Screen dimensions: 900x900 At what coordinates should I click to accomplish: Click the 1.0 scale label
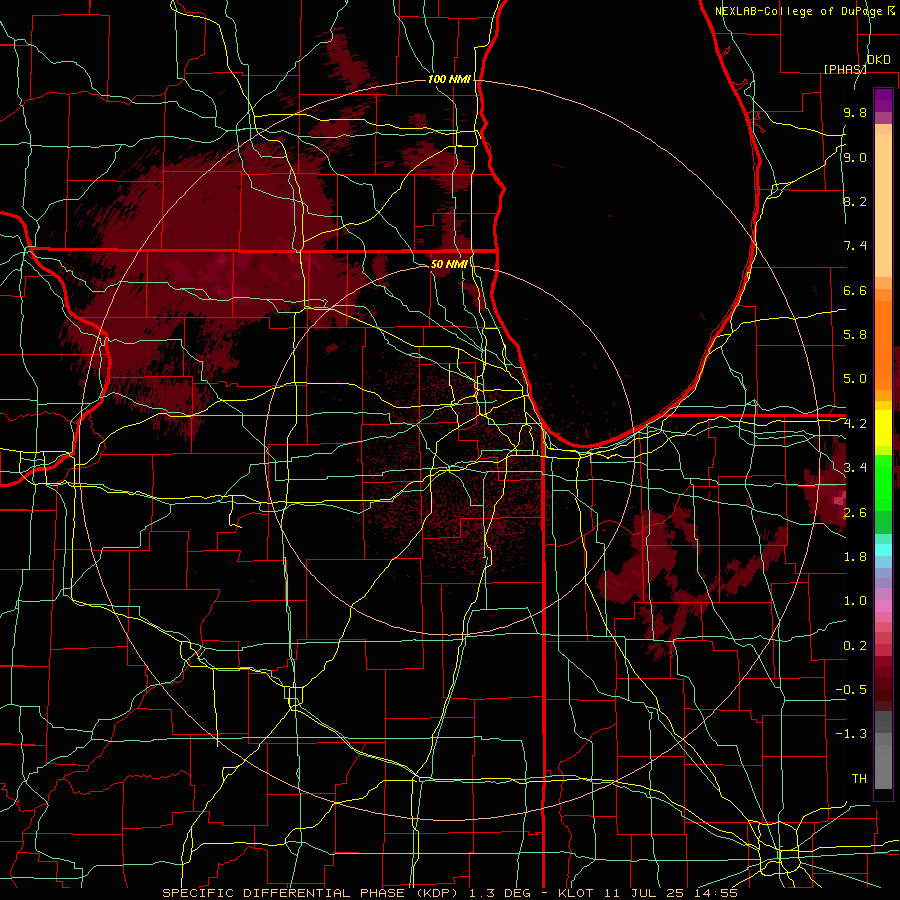[855, 601]
